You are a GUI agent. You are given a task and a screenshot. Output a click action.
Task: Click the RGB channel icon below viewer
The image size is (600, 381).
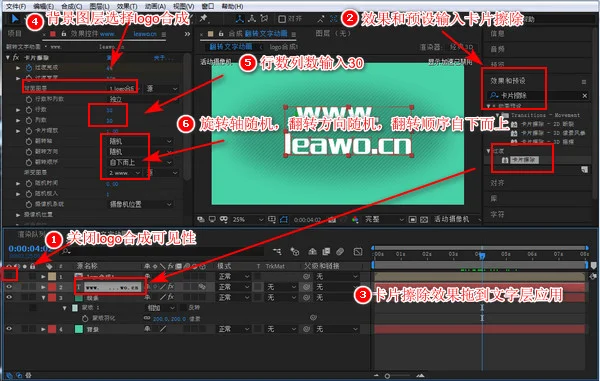click(x=355, y=219)
